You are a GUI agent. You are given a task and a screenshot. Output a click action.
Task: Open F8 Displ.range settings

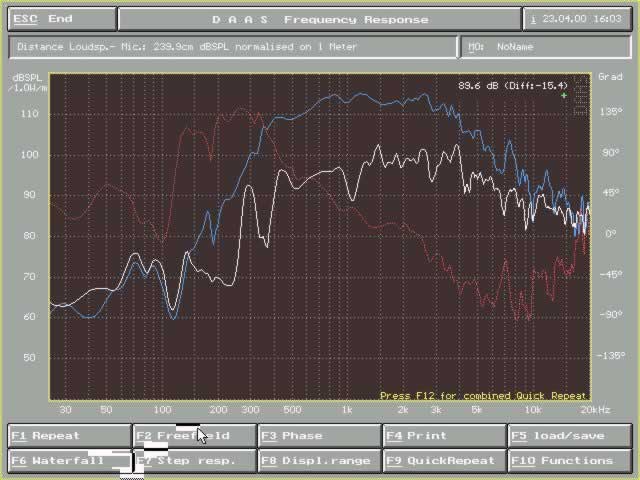(x=319, y=461)
